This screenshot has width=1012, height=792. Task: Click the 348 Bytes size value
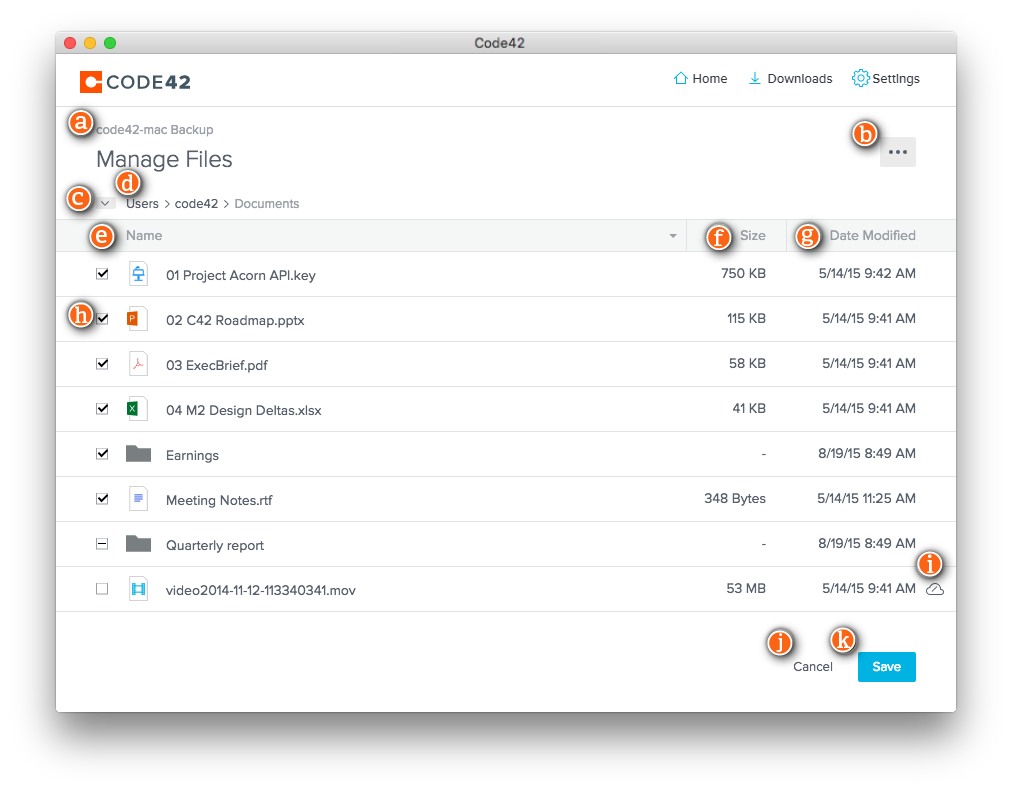(x=735, y=498)
